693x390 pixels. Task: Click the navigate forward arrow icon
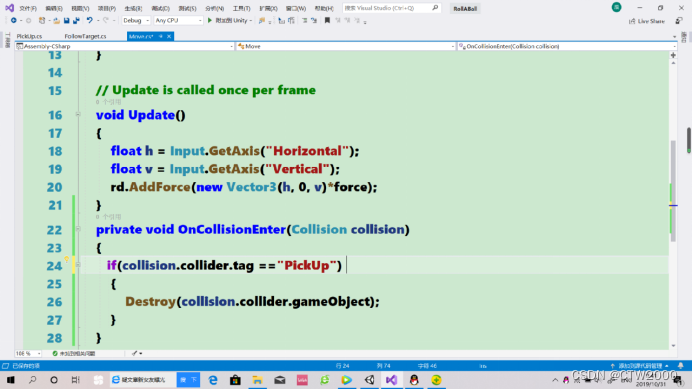(28, 20)
